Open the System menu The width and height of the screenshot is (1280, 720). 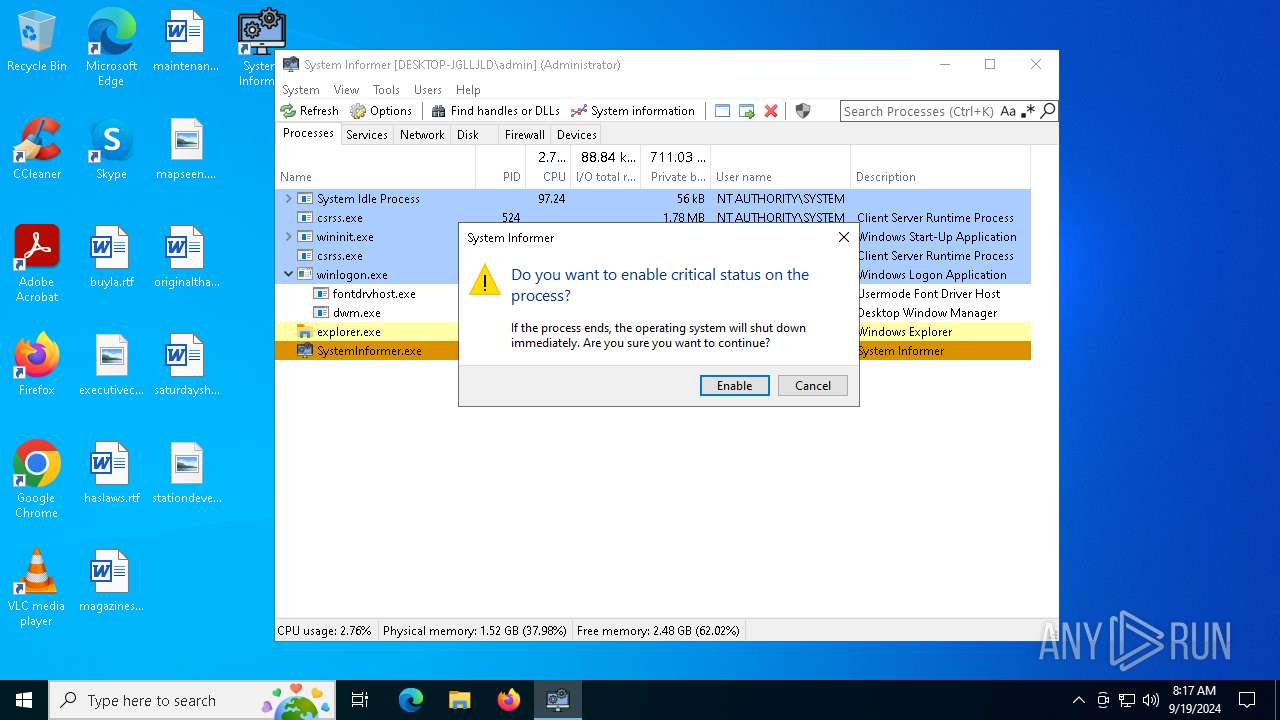[x=301, y=90]
